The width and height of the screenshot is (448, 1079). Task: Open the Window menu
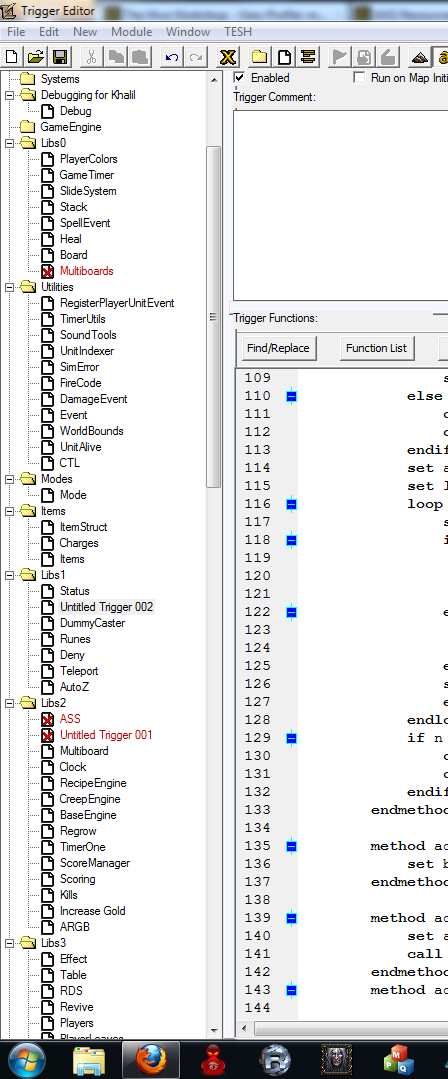(x=188, y=32)
